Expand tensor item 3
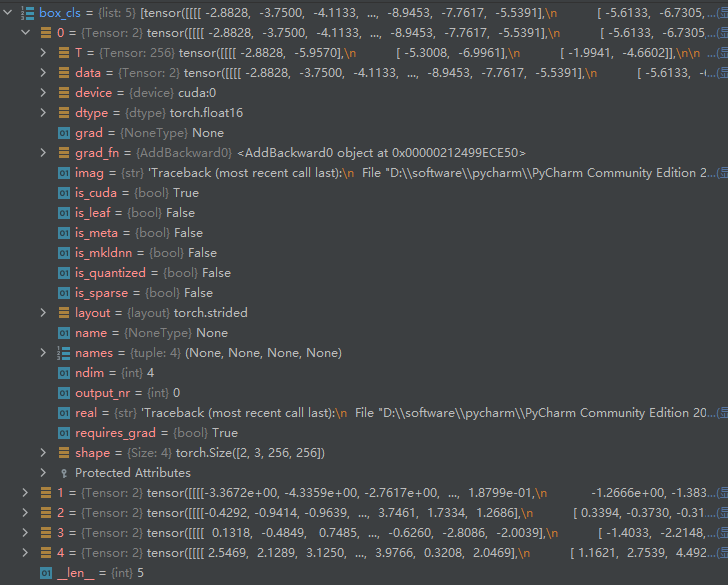The height and width of the screenshot is (585, 728). click(x=25, y=532)
